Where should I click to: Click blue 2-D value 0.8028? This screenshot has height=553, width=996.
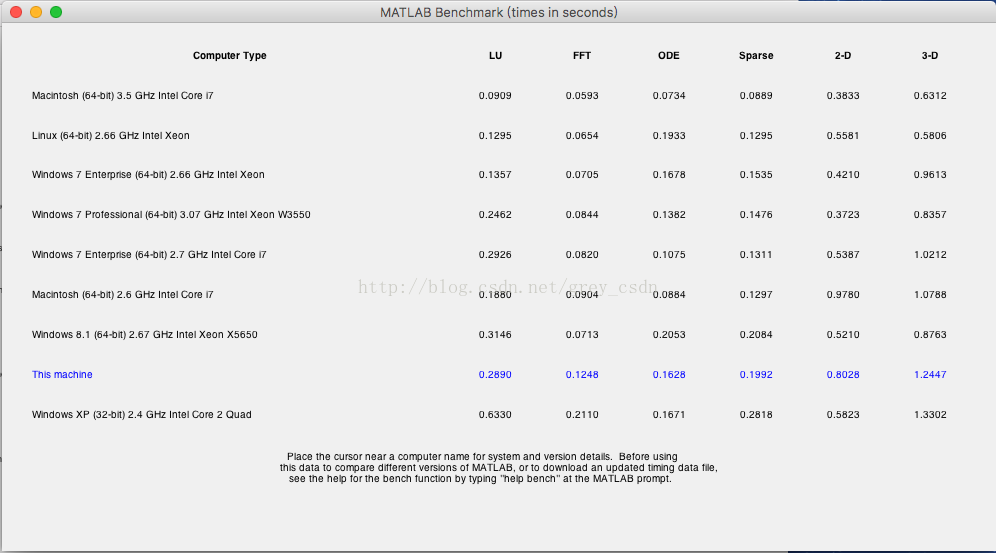click(x=843, y=375)
